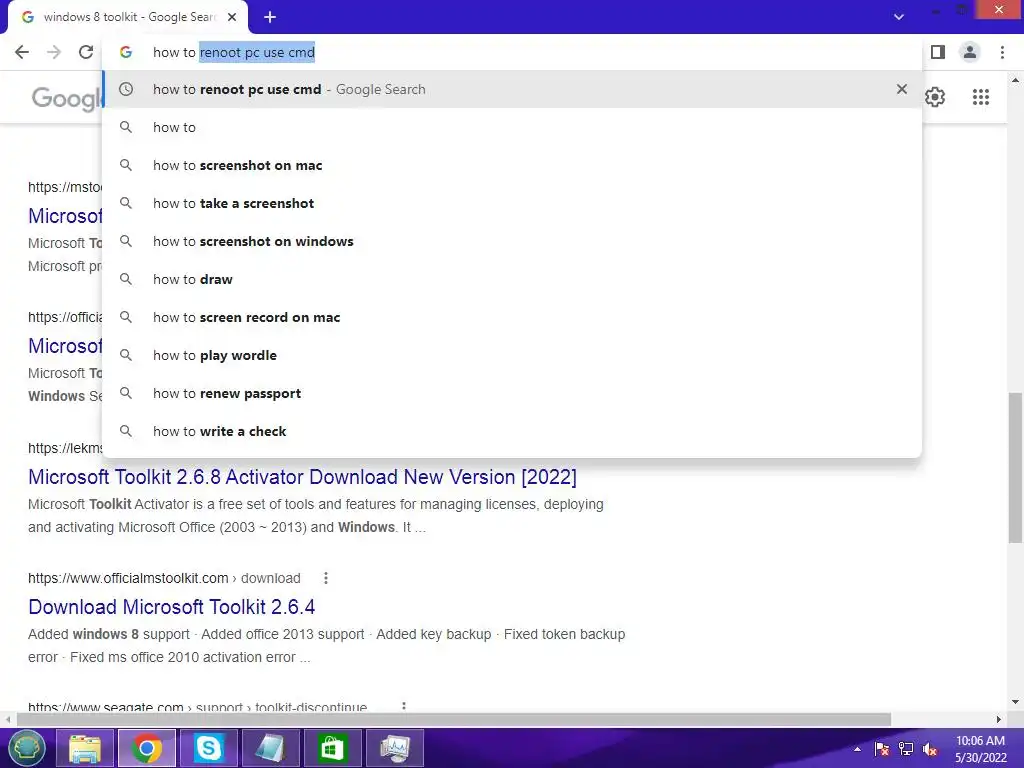Click the scroll up arrow
Screen dimensions: 1024x768
point(1015,81)
